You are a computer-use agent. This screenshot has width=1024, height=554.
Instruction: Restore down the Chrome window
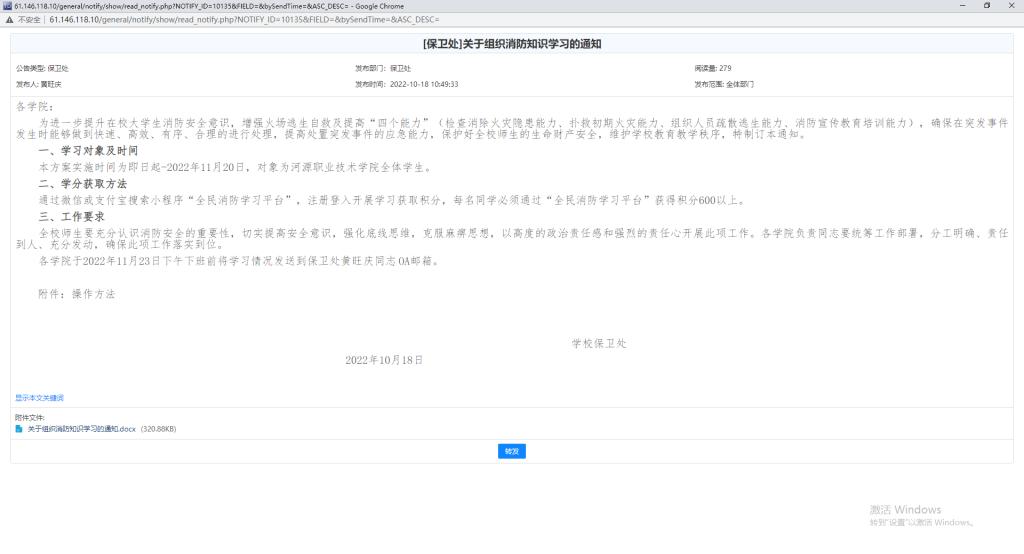[x=986, y=6]
